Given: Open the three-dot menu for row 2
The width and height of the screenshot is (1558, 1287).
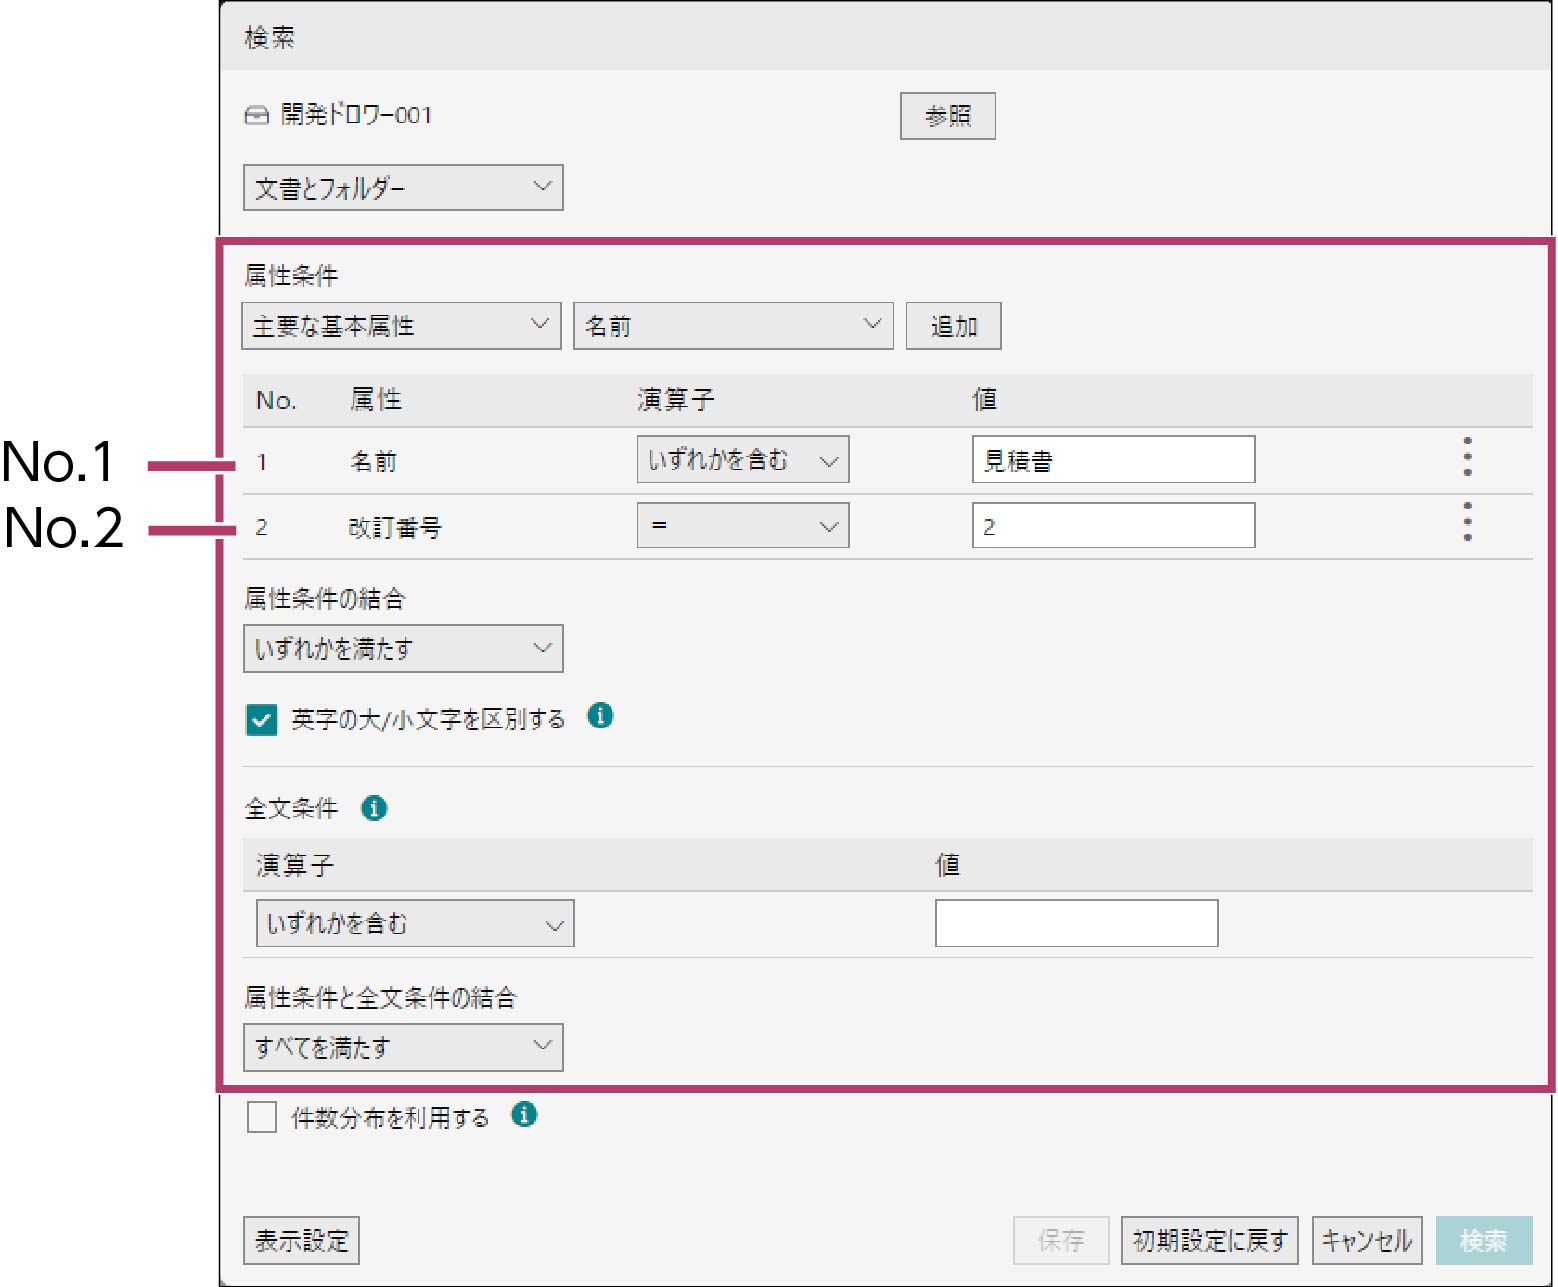Looking at the screenshot, I should [x=1467, y=522].
